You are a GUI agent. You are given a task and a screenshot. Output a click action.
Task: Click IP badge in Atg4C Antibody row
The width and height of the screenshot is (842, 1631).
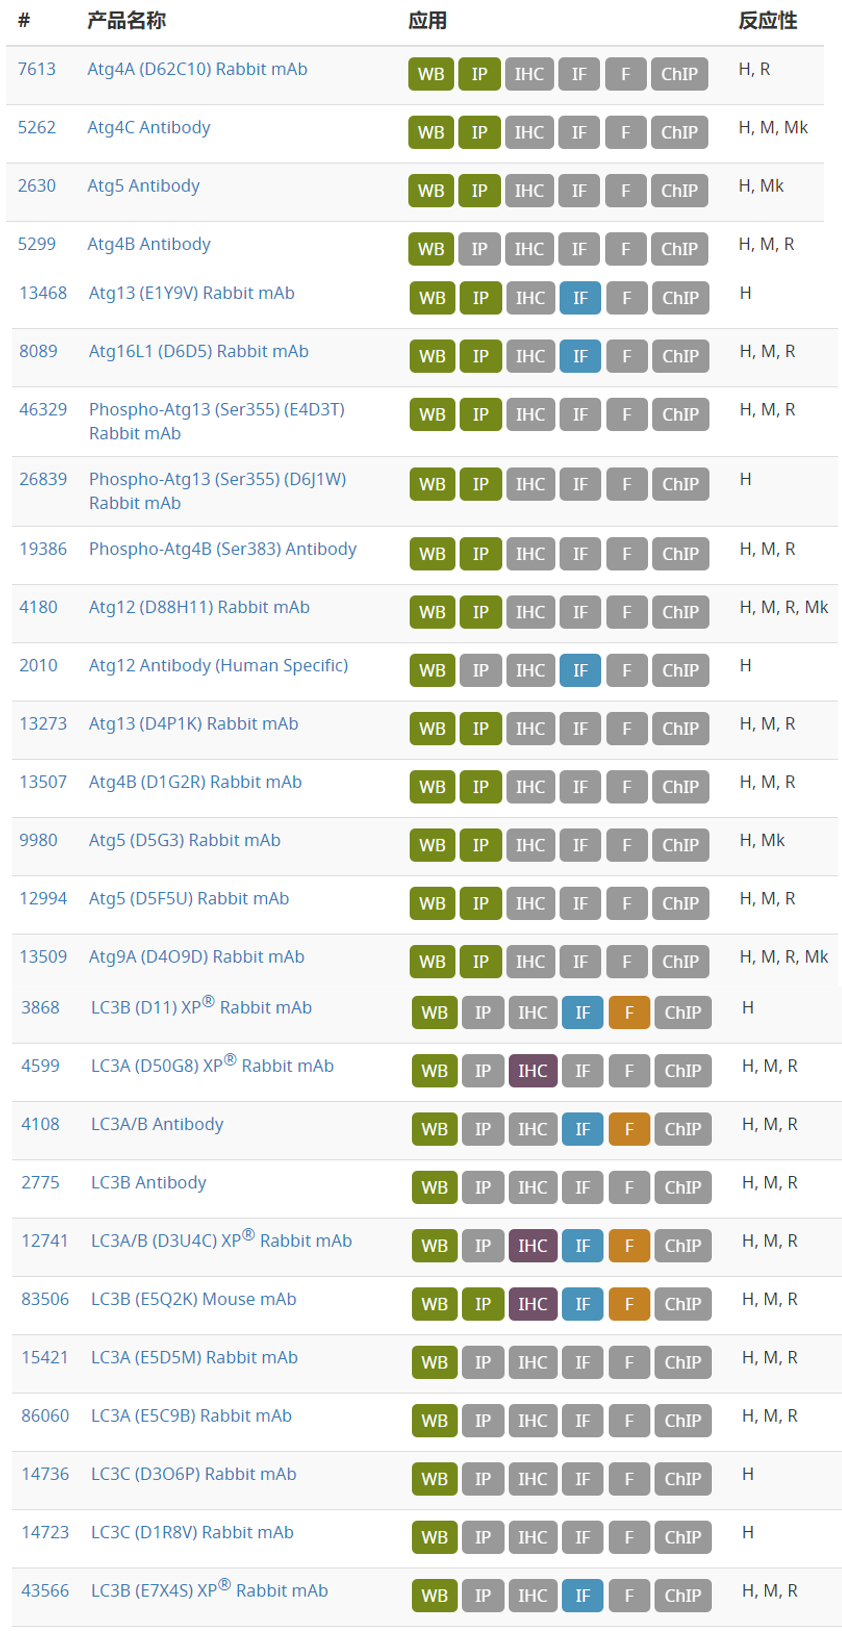[x=479, y=132]
